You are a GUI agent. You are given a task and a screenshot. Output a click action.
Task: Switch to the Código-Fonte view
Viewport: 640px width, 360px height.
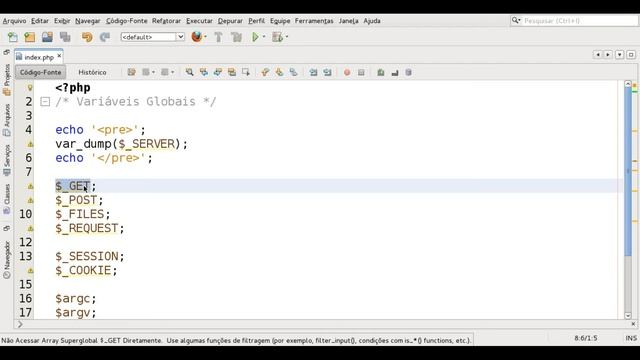40,72
